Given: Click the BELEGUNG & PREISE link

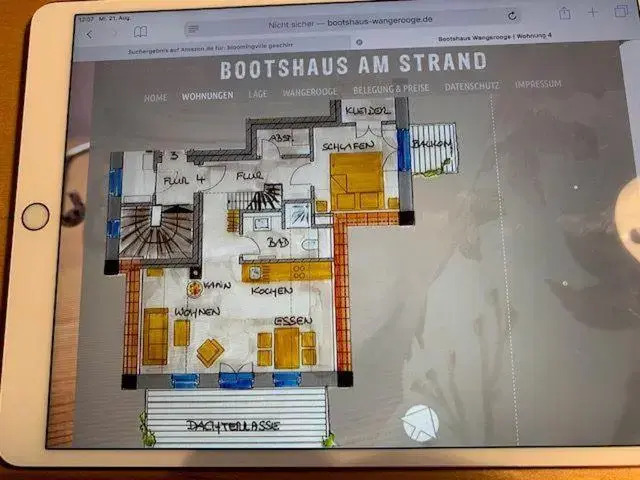Looking at the screenshot, I should [x=392, y=89].
